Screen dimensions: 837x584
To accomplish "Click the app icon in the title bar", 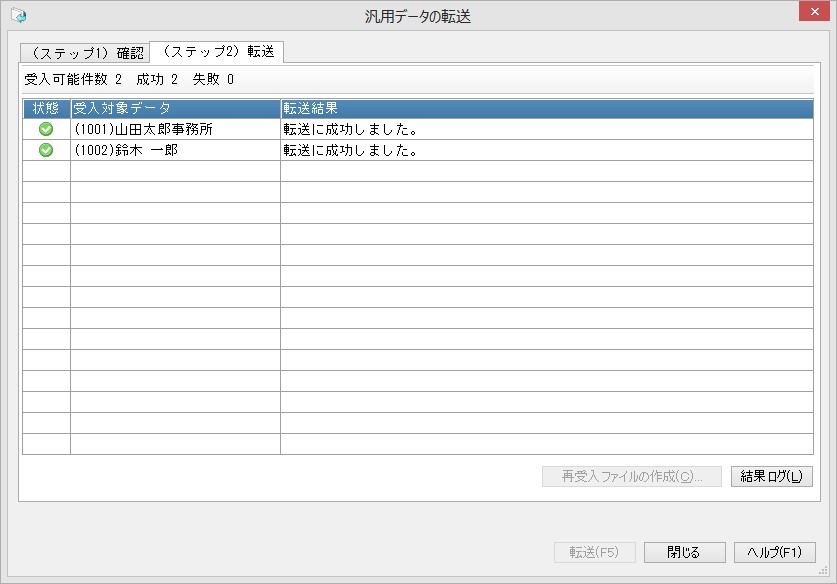I will 19,16.
